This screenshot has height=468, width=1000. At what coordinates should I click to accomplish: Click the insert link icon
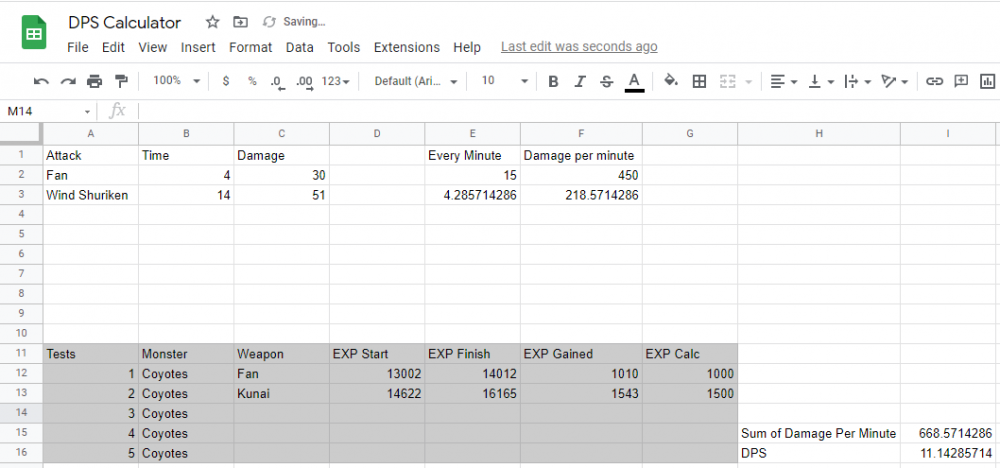pos(934,81)
